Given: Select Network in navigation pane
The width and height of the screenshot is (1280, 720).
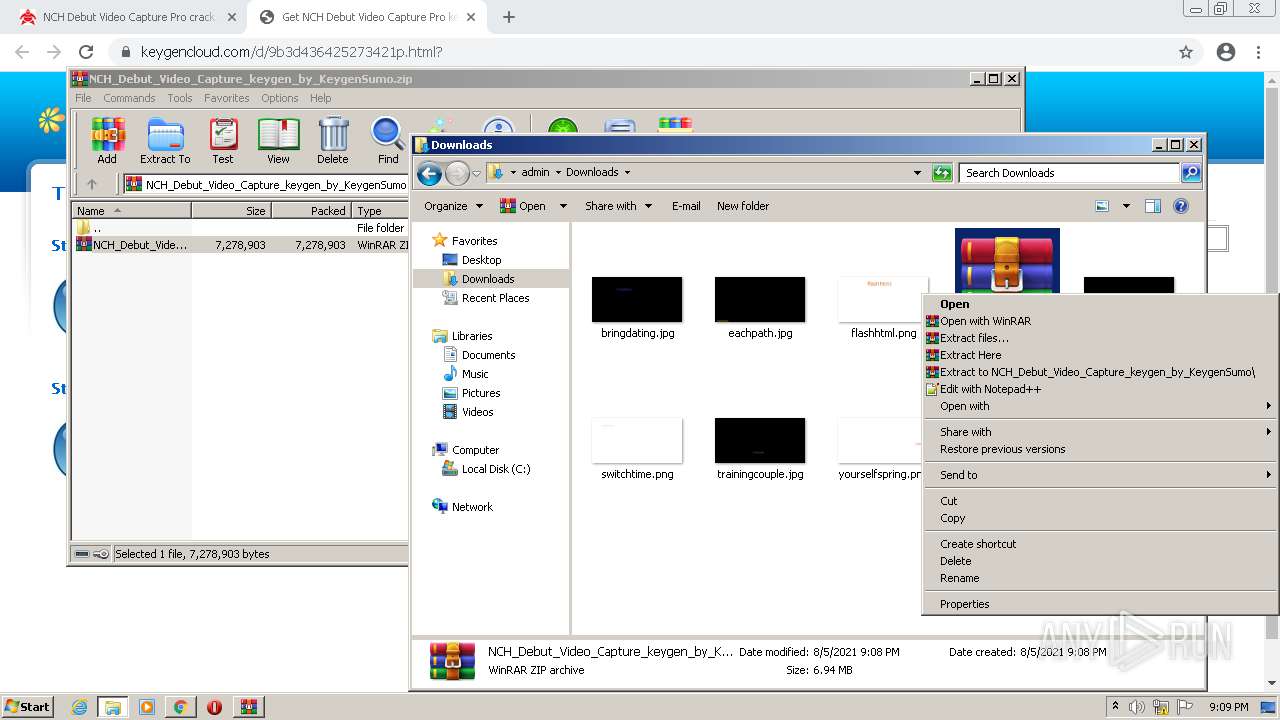Looking at the screenshot, I should coord(472,507).
